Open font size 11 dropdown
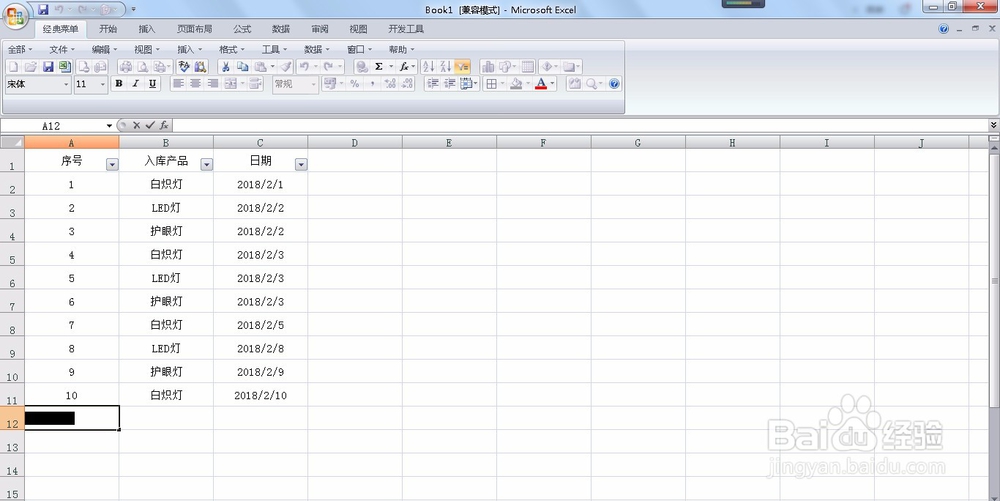Viewport: 1000px width, 501px height. point(103,84)
